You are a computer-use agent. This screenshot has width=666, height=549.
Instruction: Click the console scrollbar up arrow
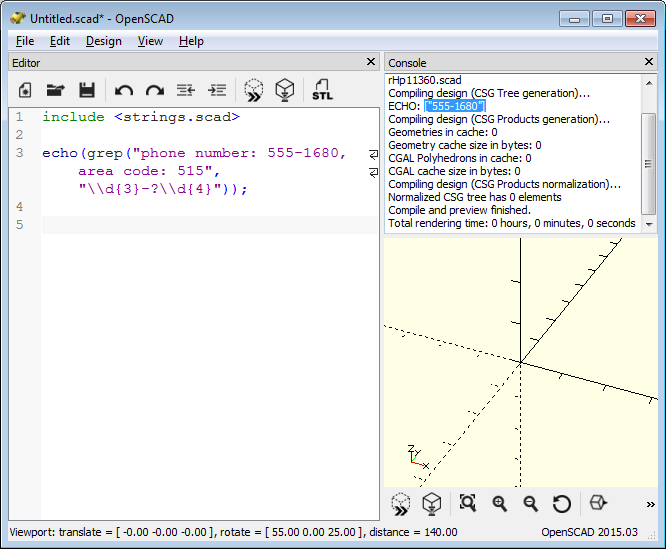[649, 83]
